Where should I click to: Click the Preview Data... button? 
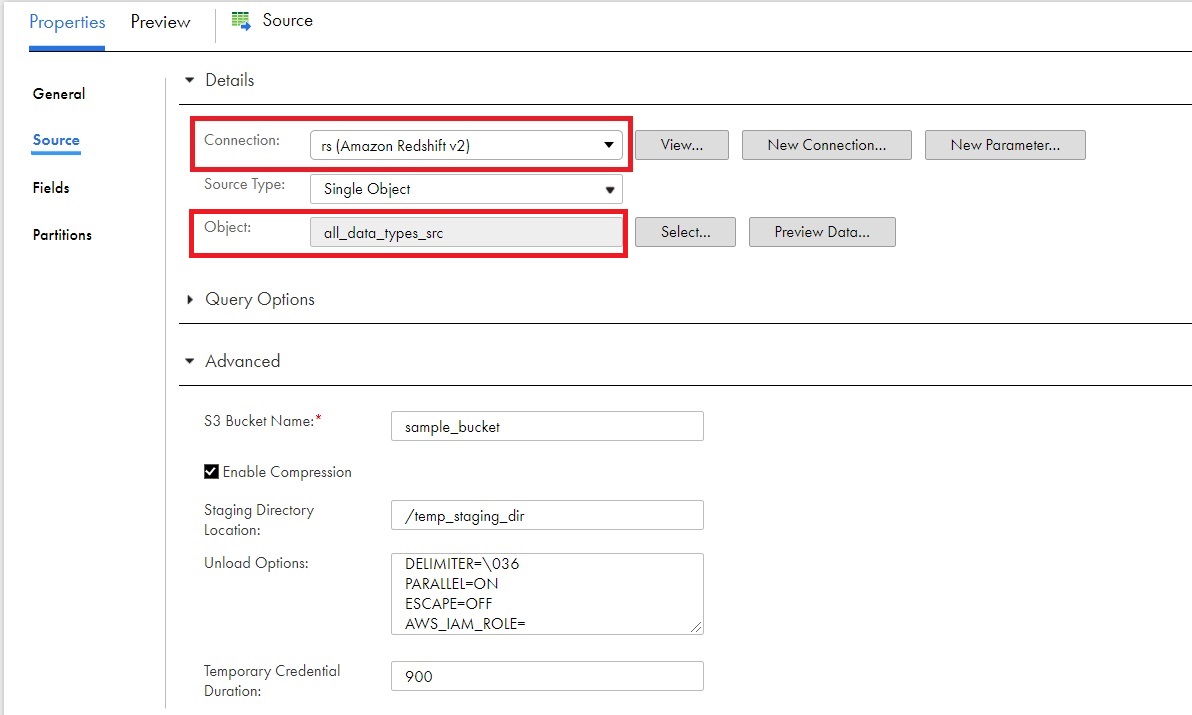(822, 232)
